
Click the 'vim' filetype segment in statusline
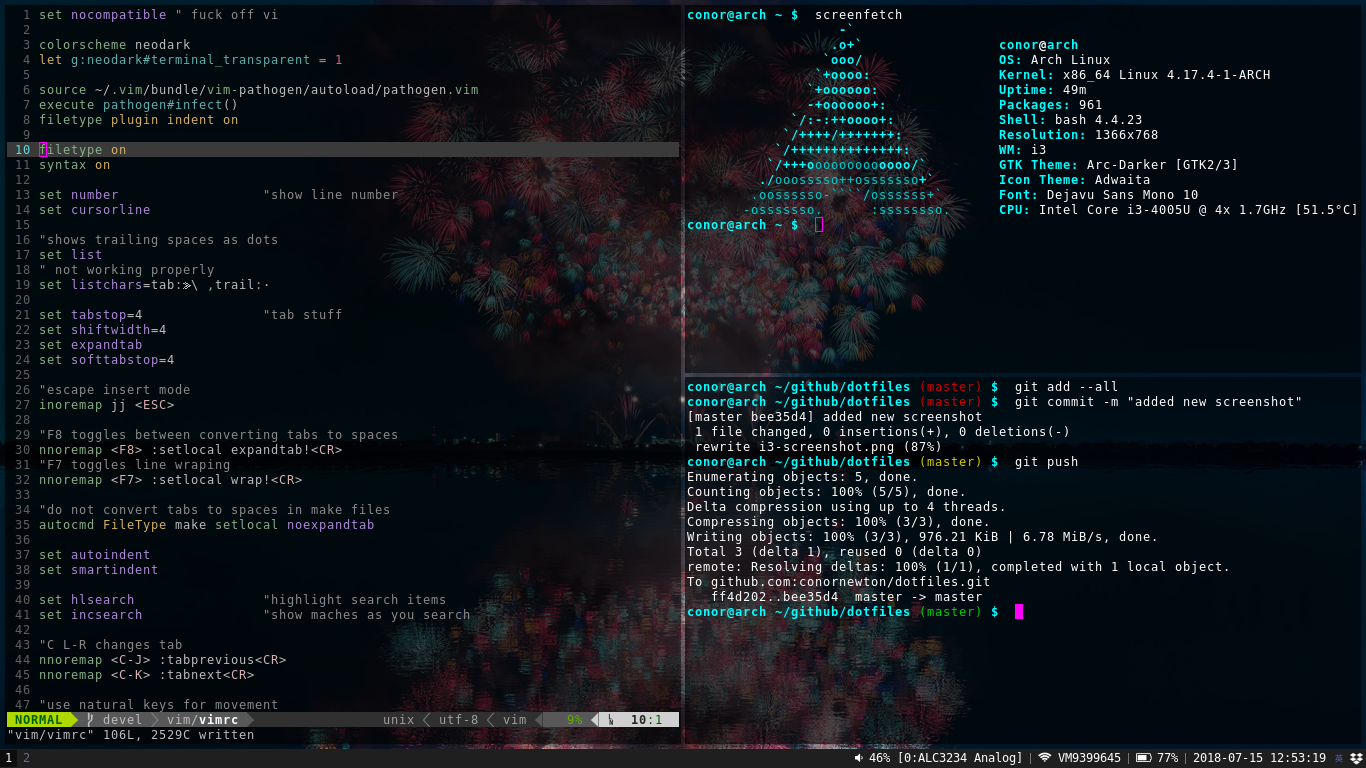(514, 720)
